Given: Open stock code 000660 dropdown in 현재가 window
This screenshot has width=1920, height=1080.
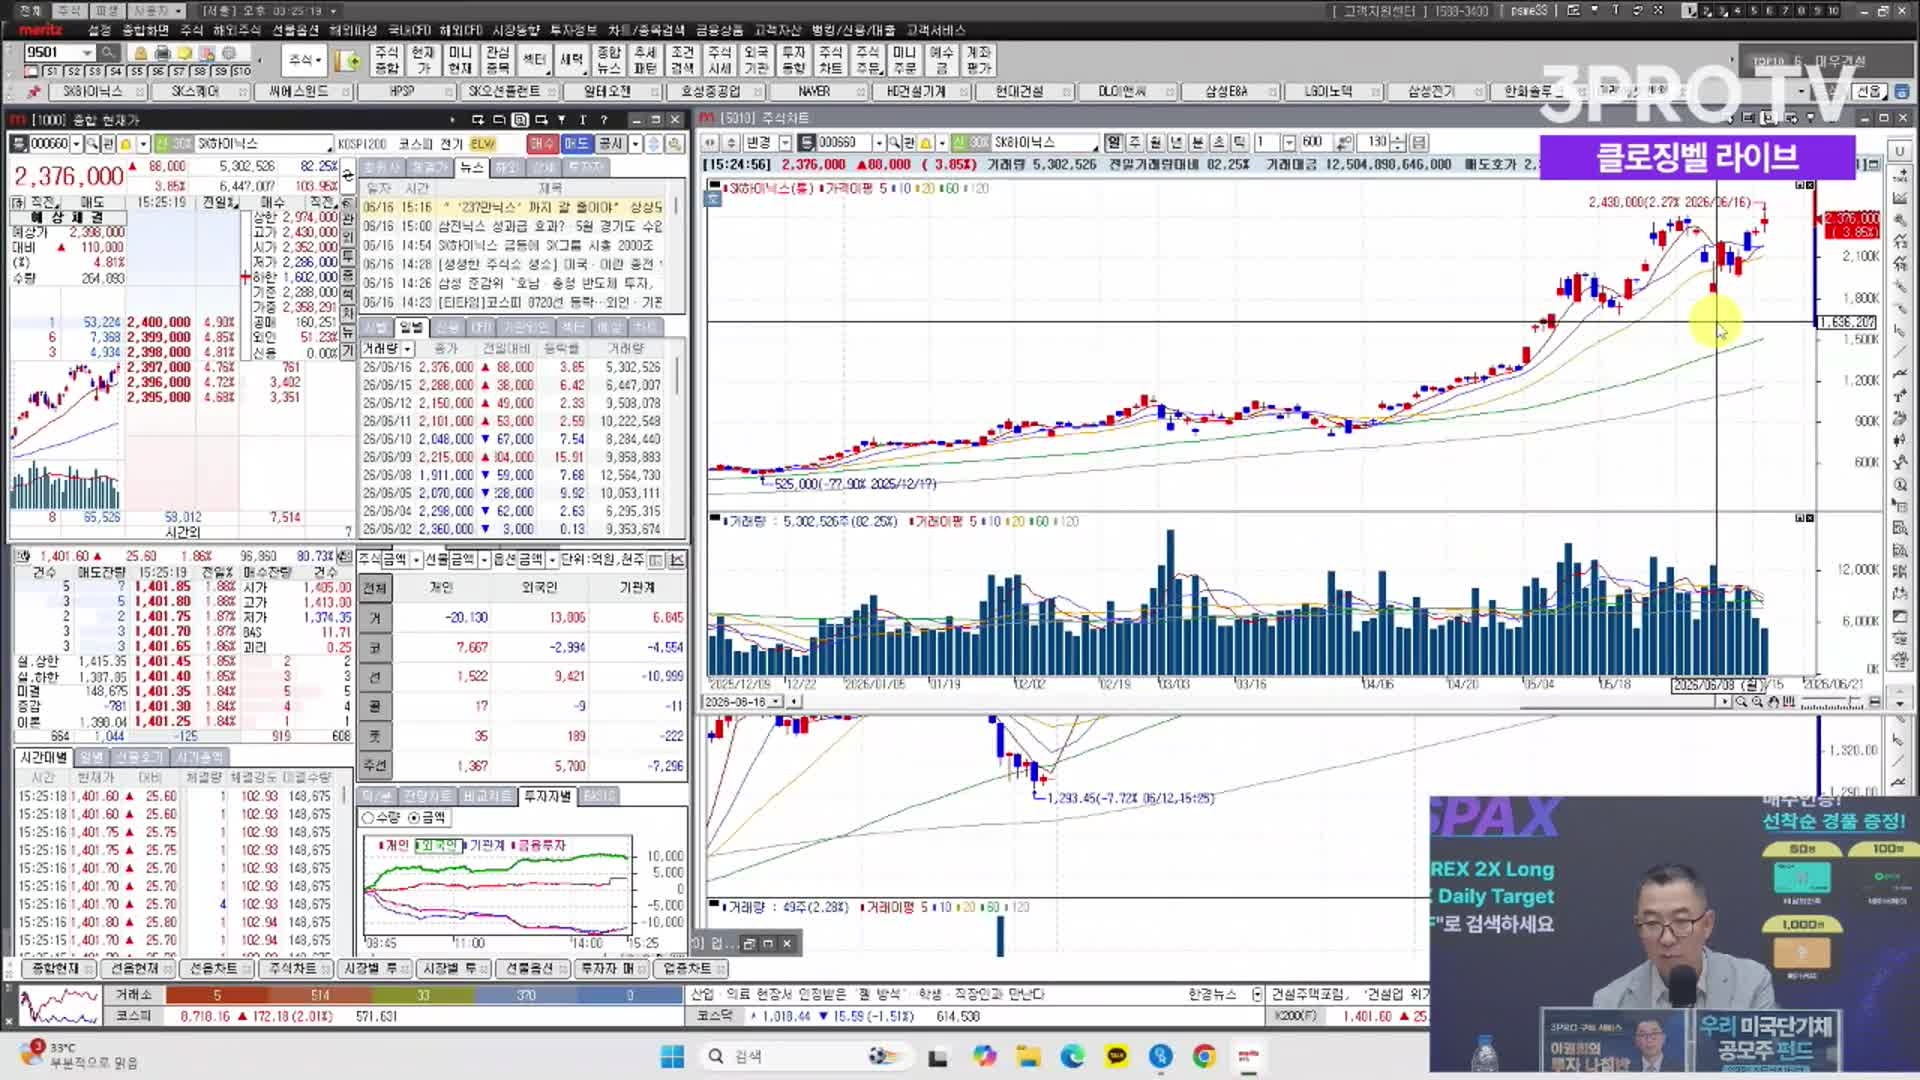Looking at the screenshot, I should 76,144.
